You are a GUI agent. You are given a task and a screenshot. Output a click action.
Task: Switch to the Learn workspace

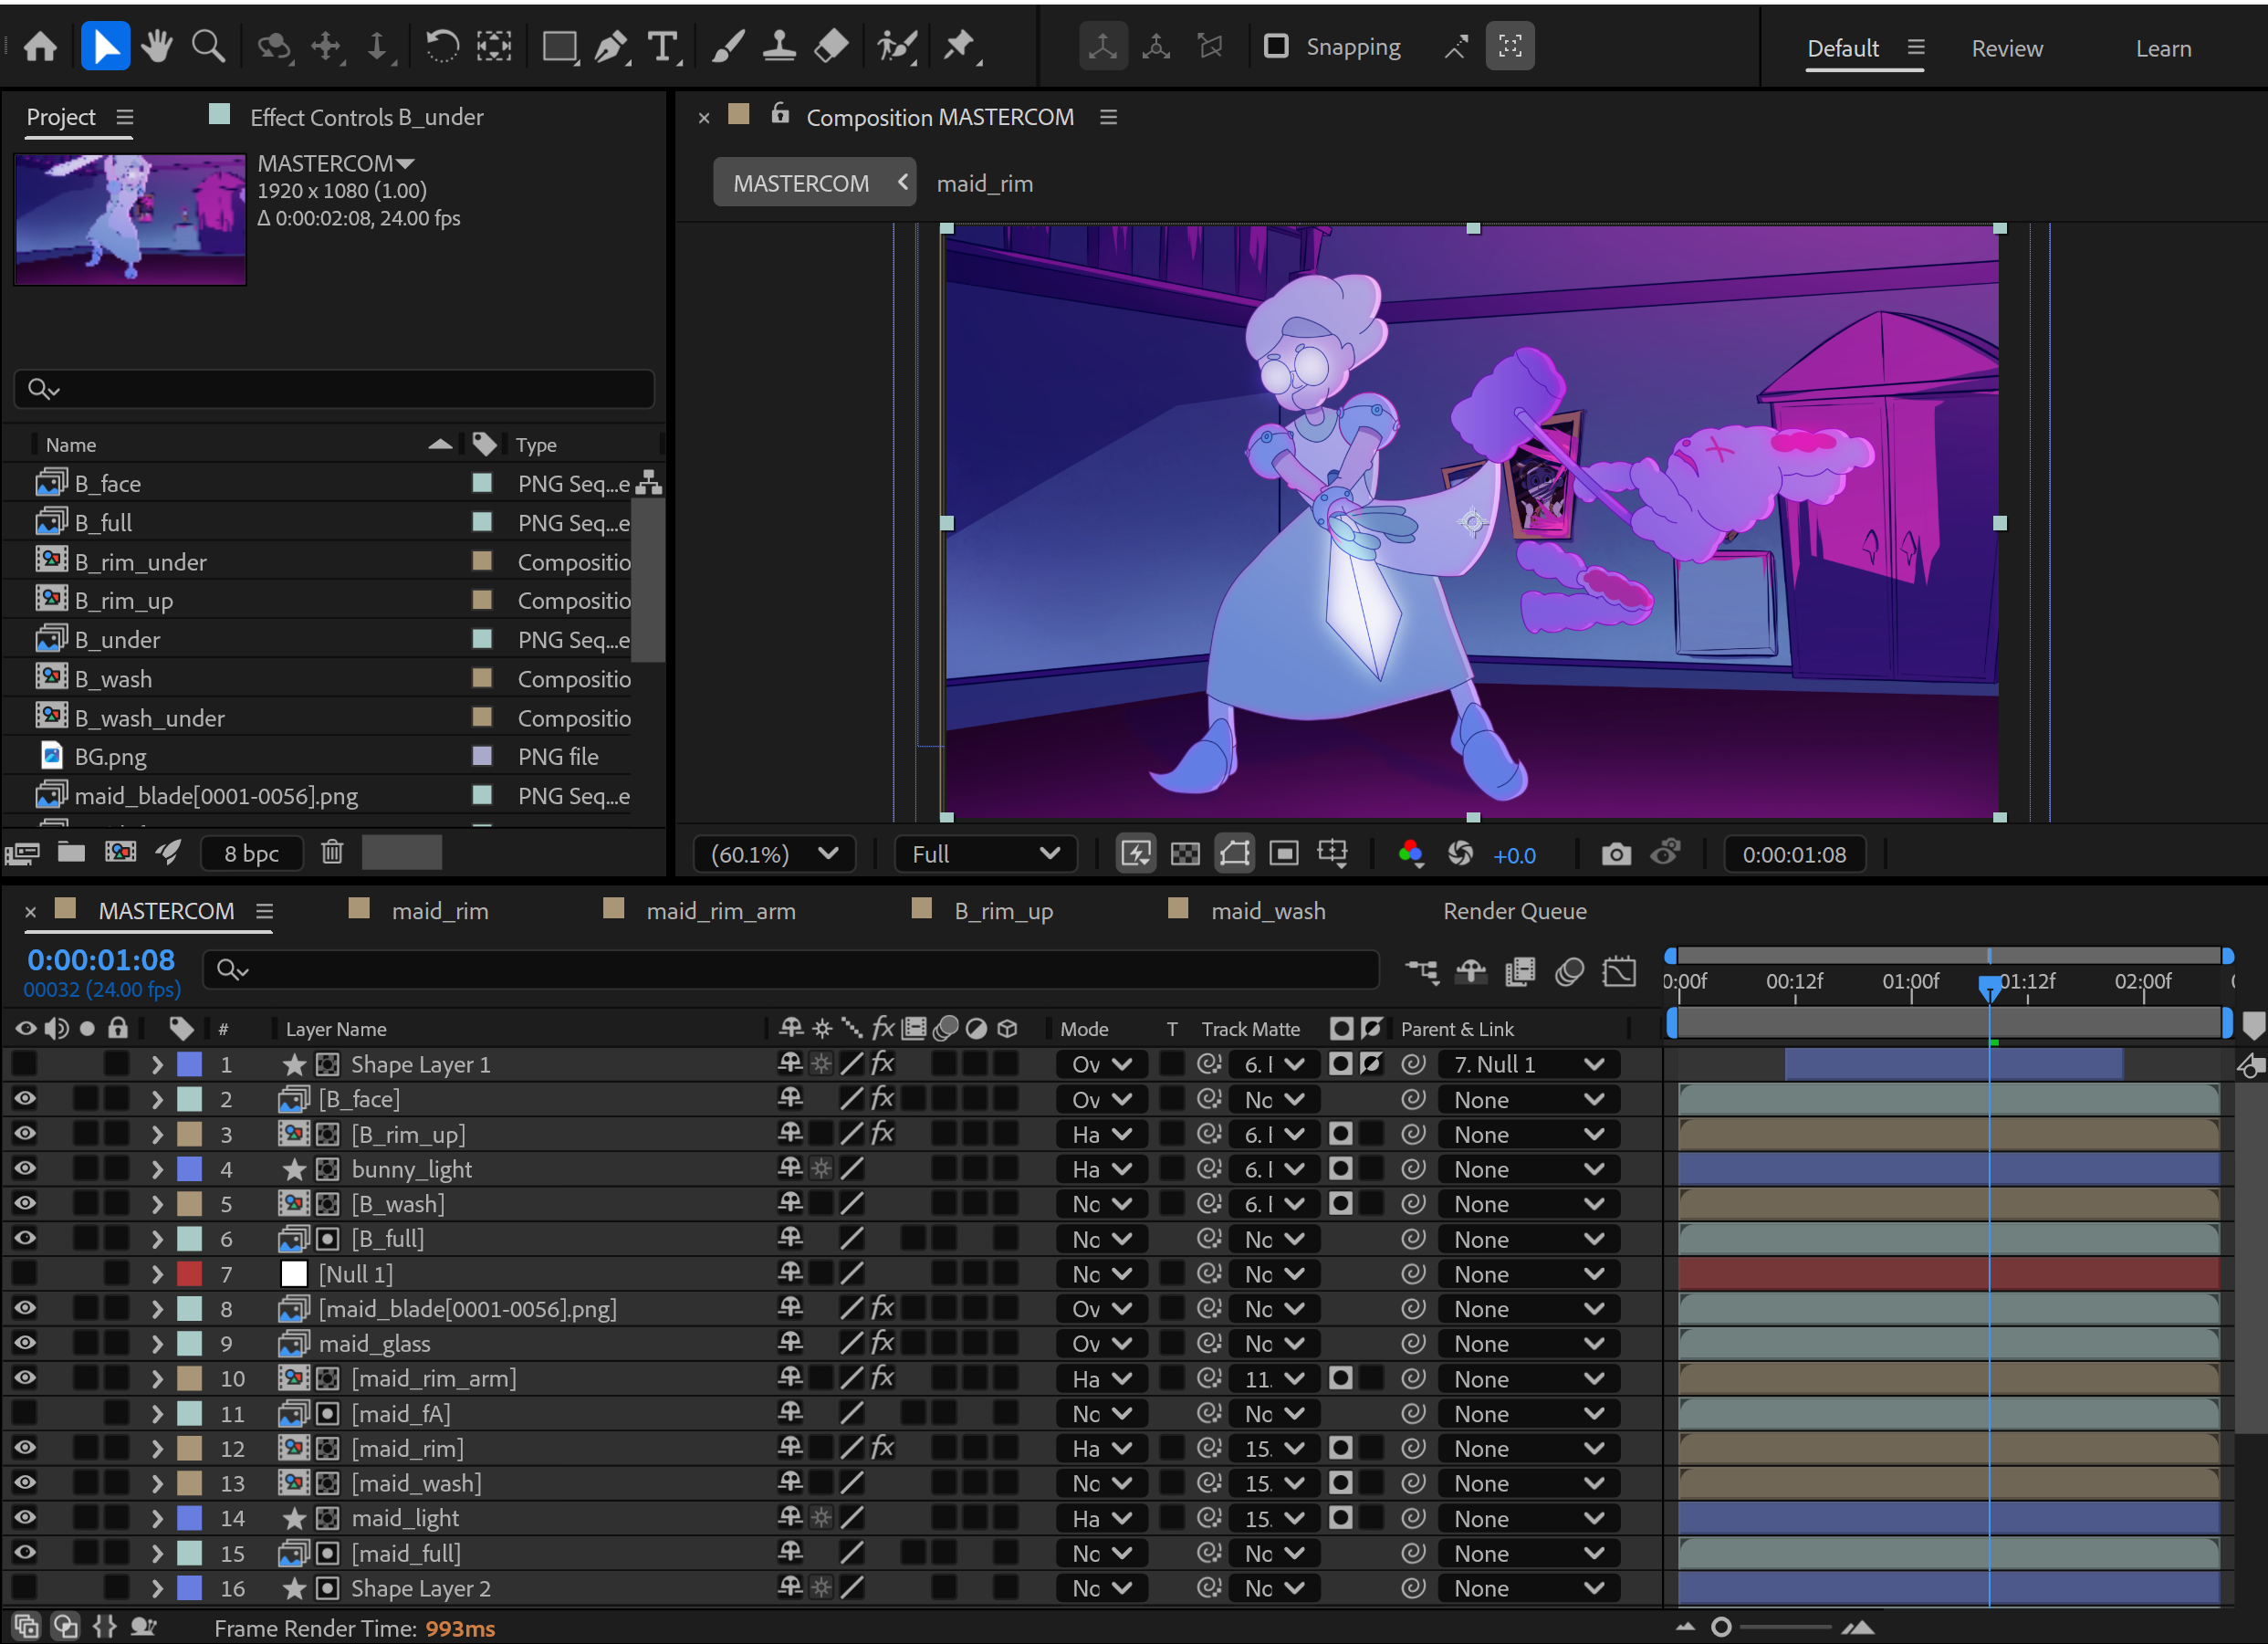pos(2163,48)
